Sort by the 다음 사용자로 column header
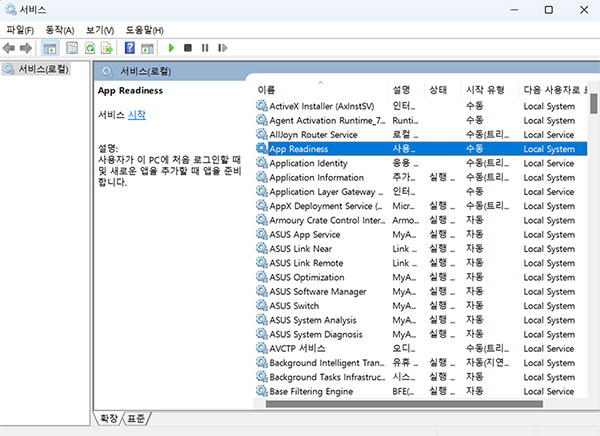Viewport: 600px width, 436px height. pyautogui.click(x=553, y=90)
